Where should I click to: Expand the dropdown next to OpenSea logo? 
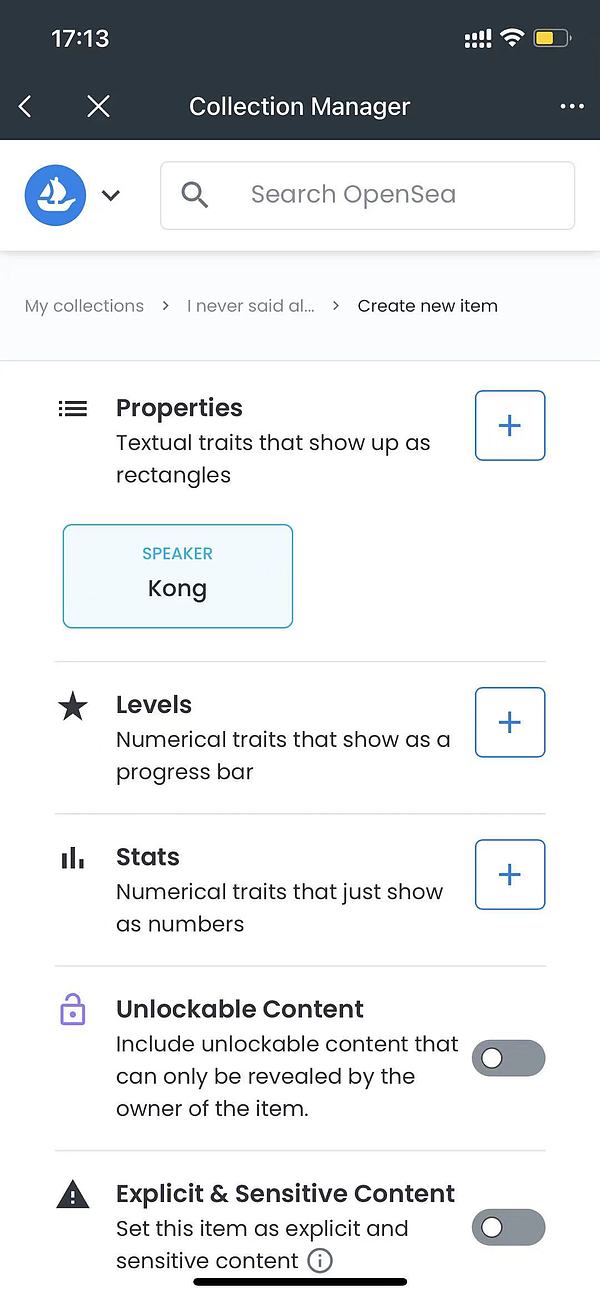pyautogui.click(x=111, y=196)
